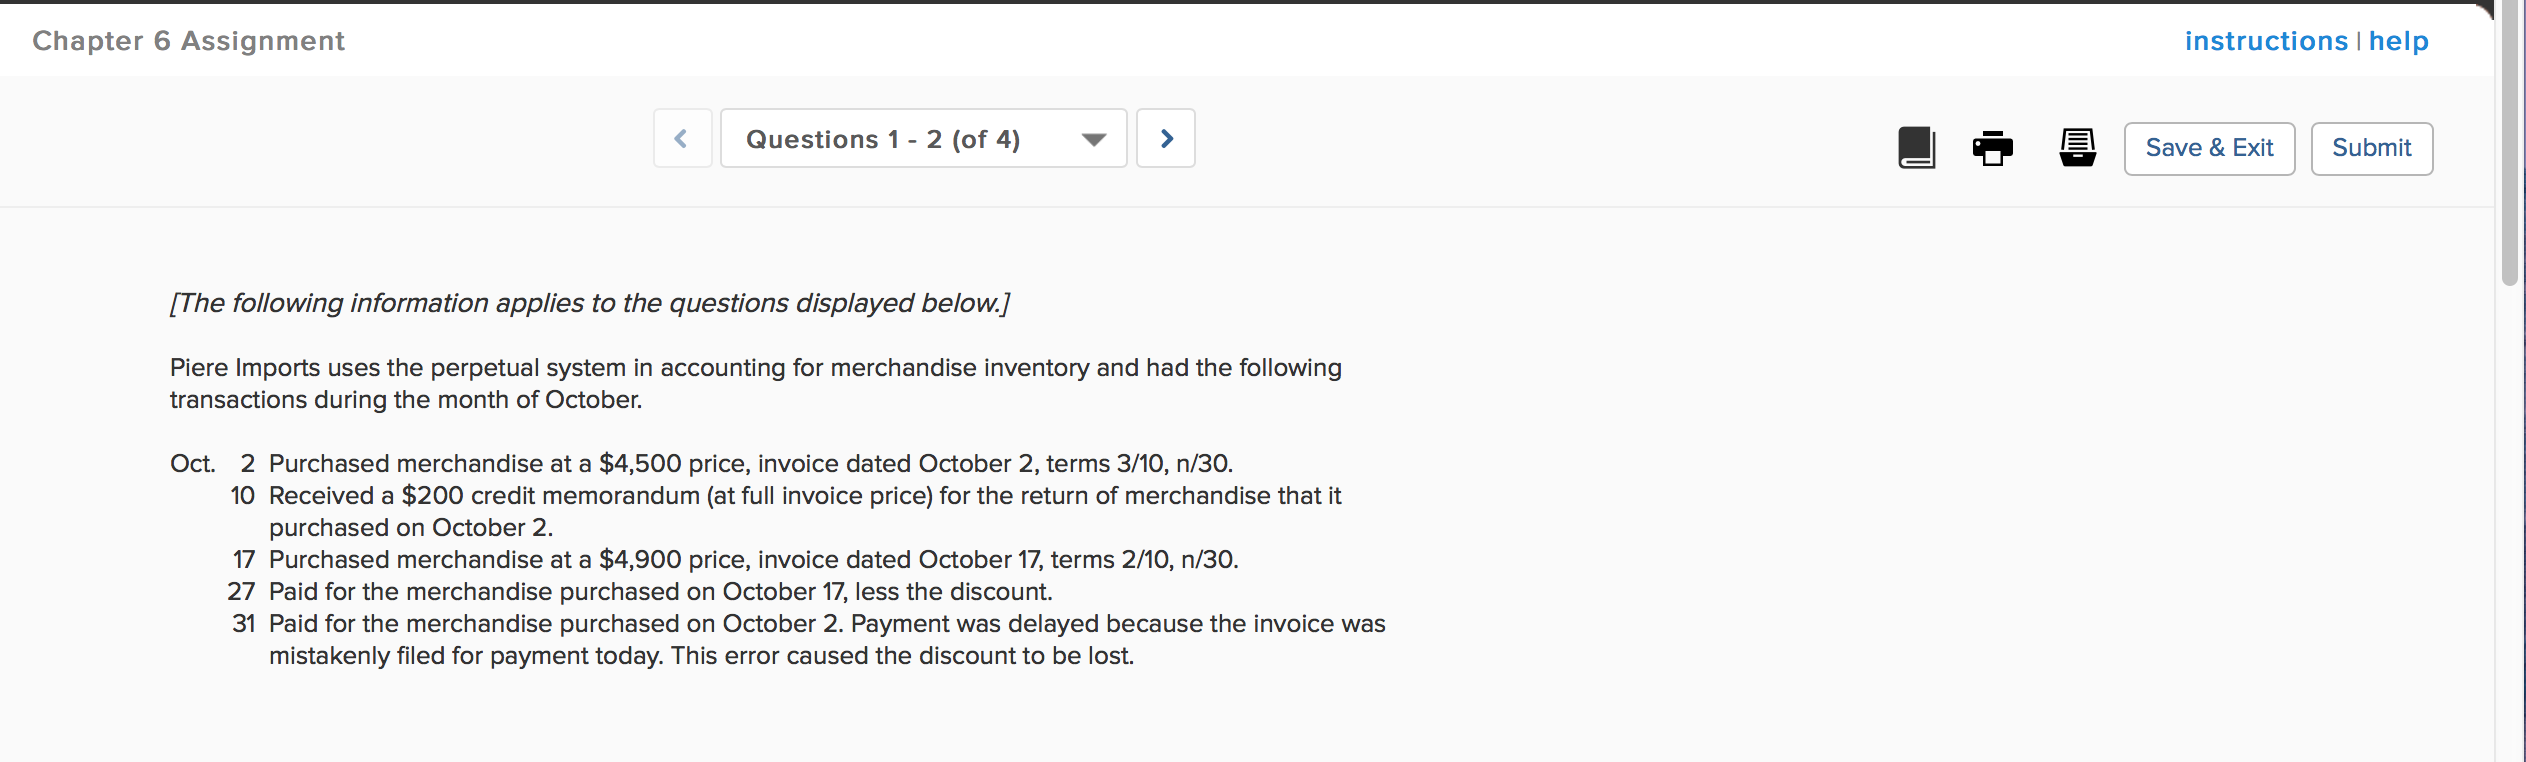Click the downward caret on the question selector
This screenshot has width=2526, height=762.
pos(1092,140)
